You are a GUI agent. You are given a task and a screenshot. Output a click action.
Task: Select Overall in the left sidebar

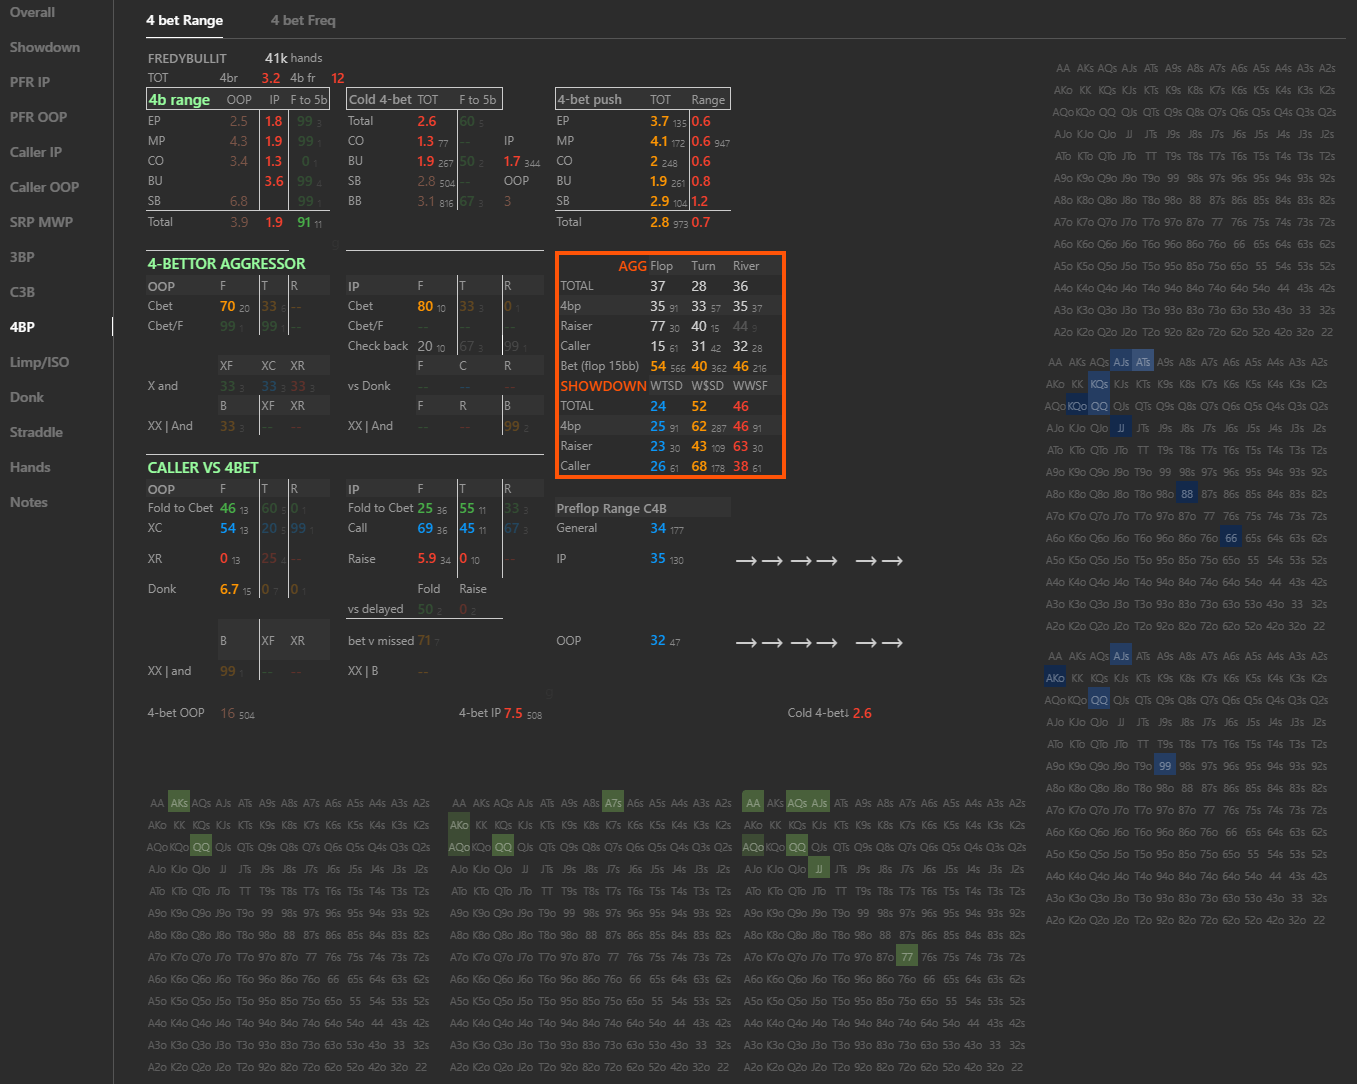32,12
